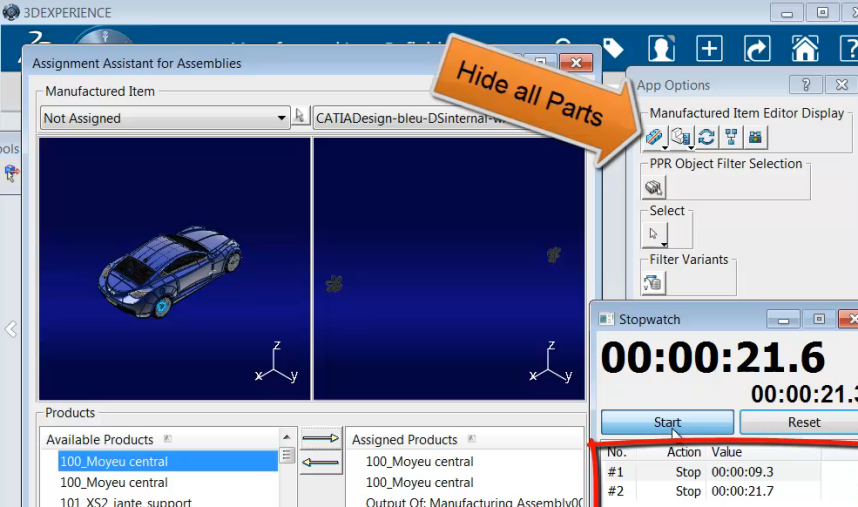Select highlighted 100_Moyeu central in Available Products

pos(168,462)
